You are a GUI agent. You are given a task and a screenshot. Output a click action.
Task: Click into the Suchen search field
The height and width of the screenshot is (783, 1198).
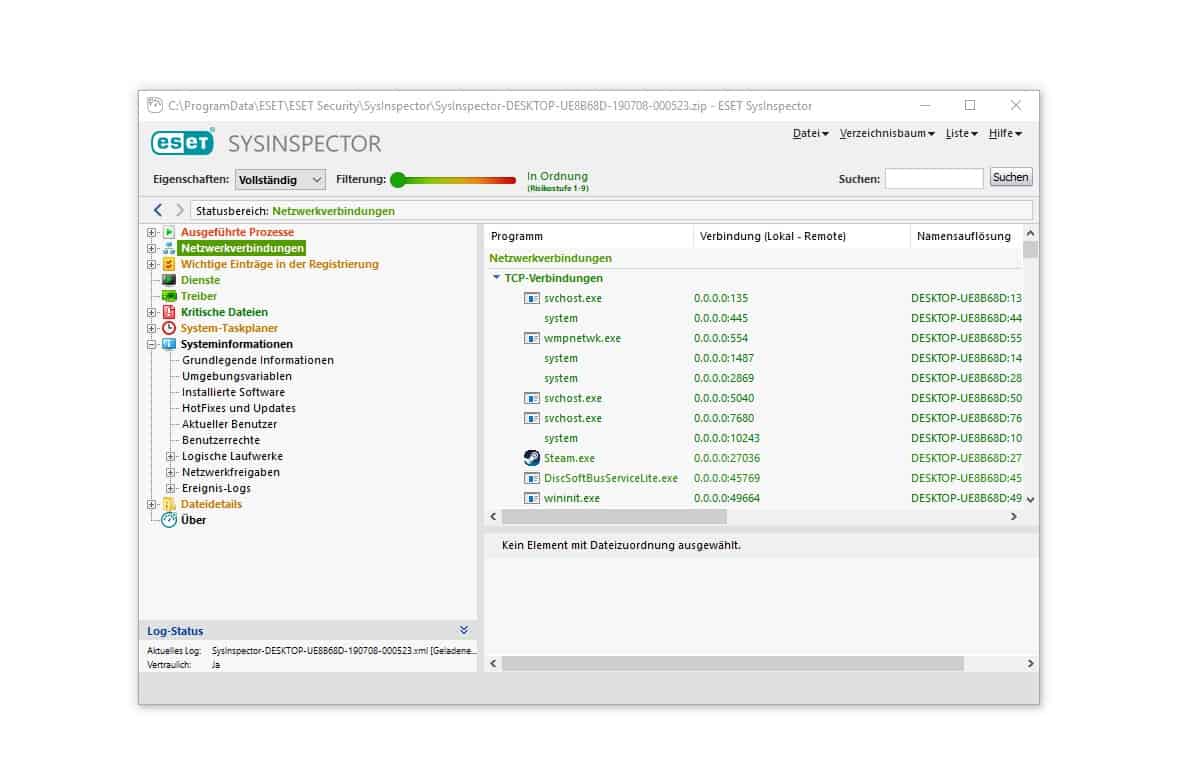(x=933, y=178)
